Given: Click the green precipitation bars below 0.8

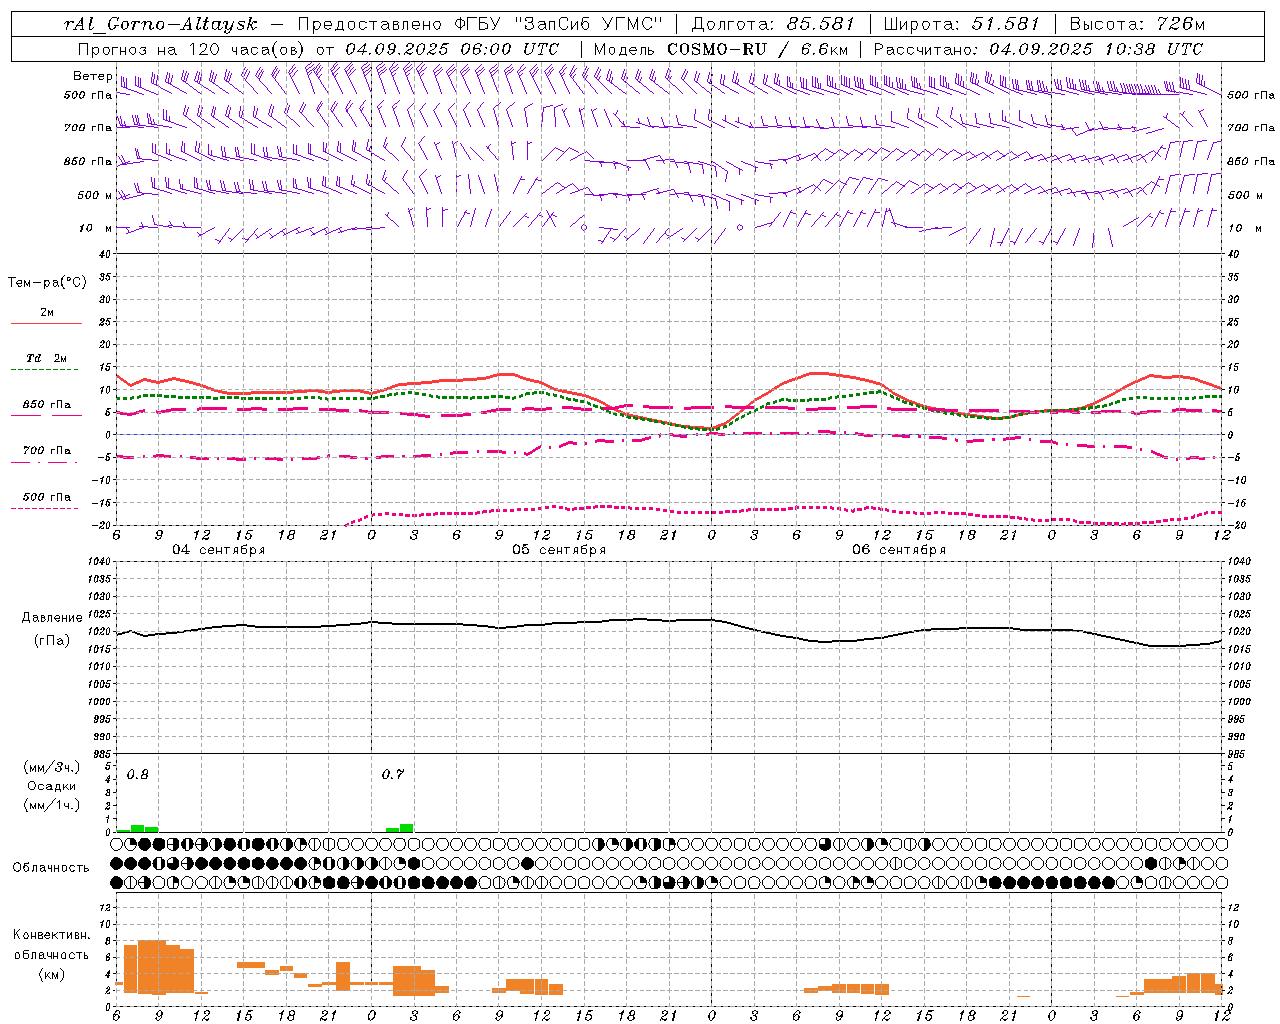Looking at the screenshot, I should tap(138, 828).
